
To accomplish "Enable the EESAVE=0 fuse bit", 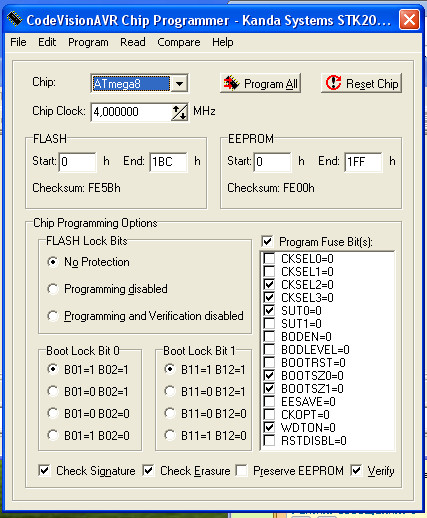I will click(x=269, y=402).
